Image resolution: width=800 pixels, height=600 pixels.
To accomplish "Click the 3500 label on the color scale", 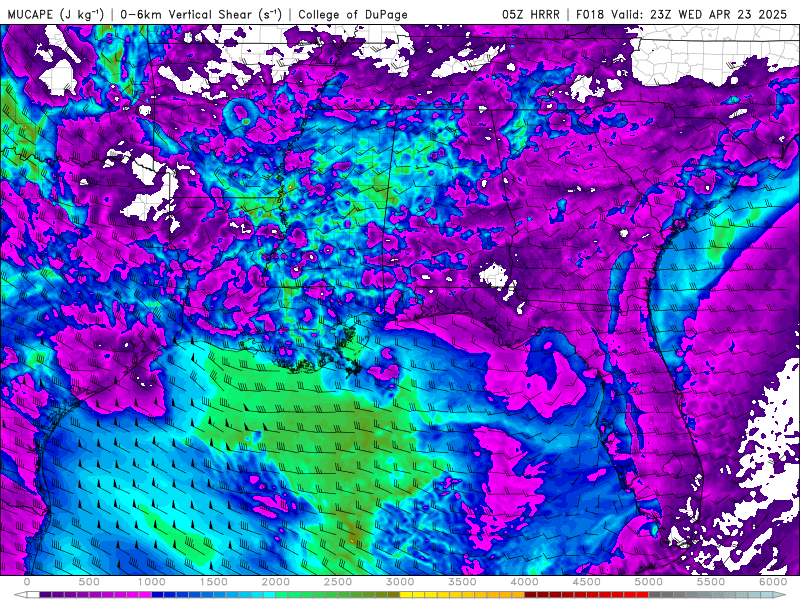I will 462,582.
